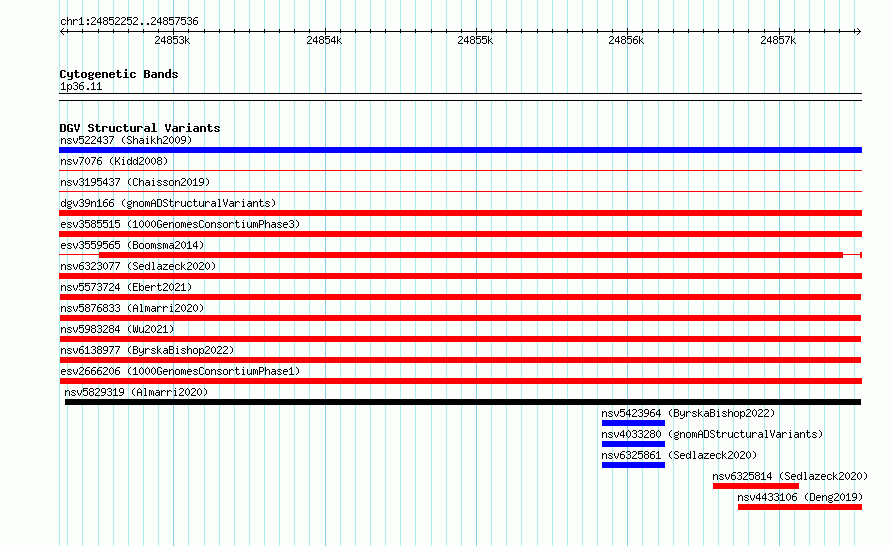The height and width of the screenshot is (546, 890).
Task: Select the red nsv5876833 variant bar
Action: click(x=460, y=318)
